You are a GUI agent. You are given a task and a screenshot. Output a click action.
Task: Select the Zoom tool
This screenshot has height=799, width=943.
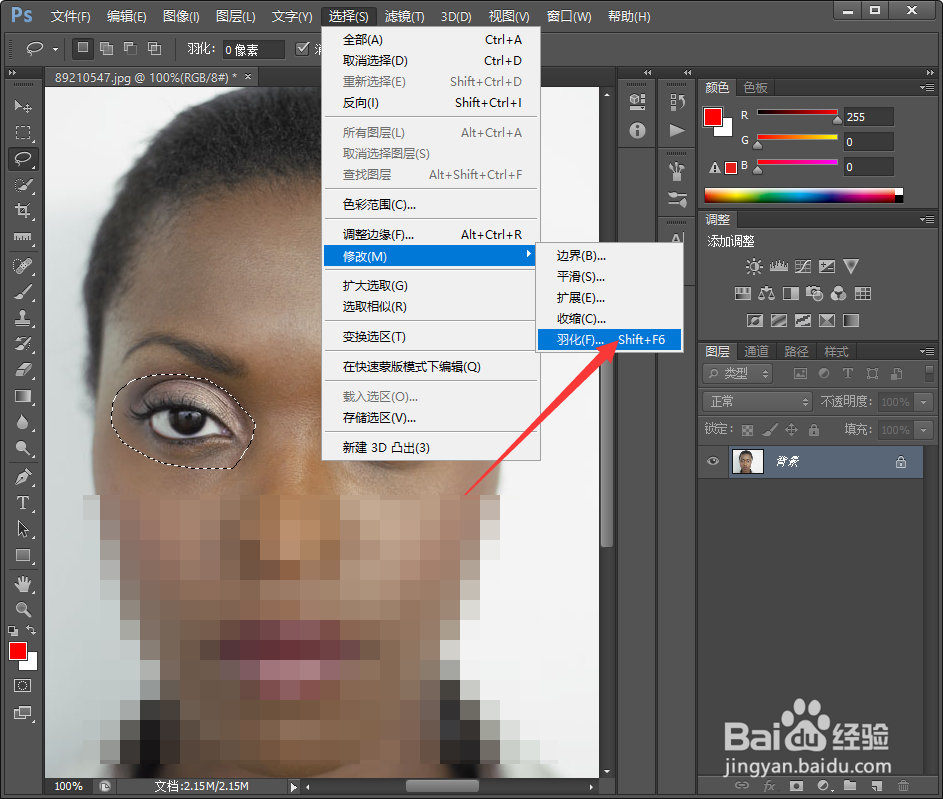[x=23, y=610]
